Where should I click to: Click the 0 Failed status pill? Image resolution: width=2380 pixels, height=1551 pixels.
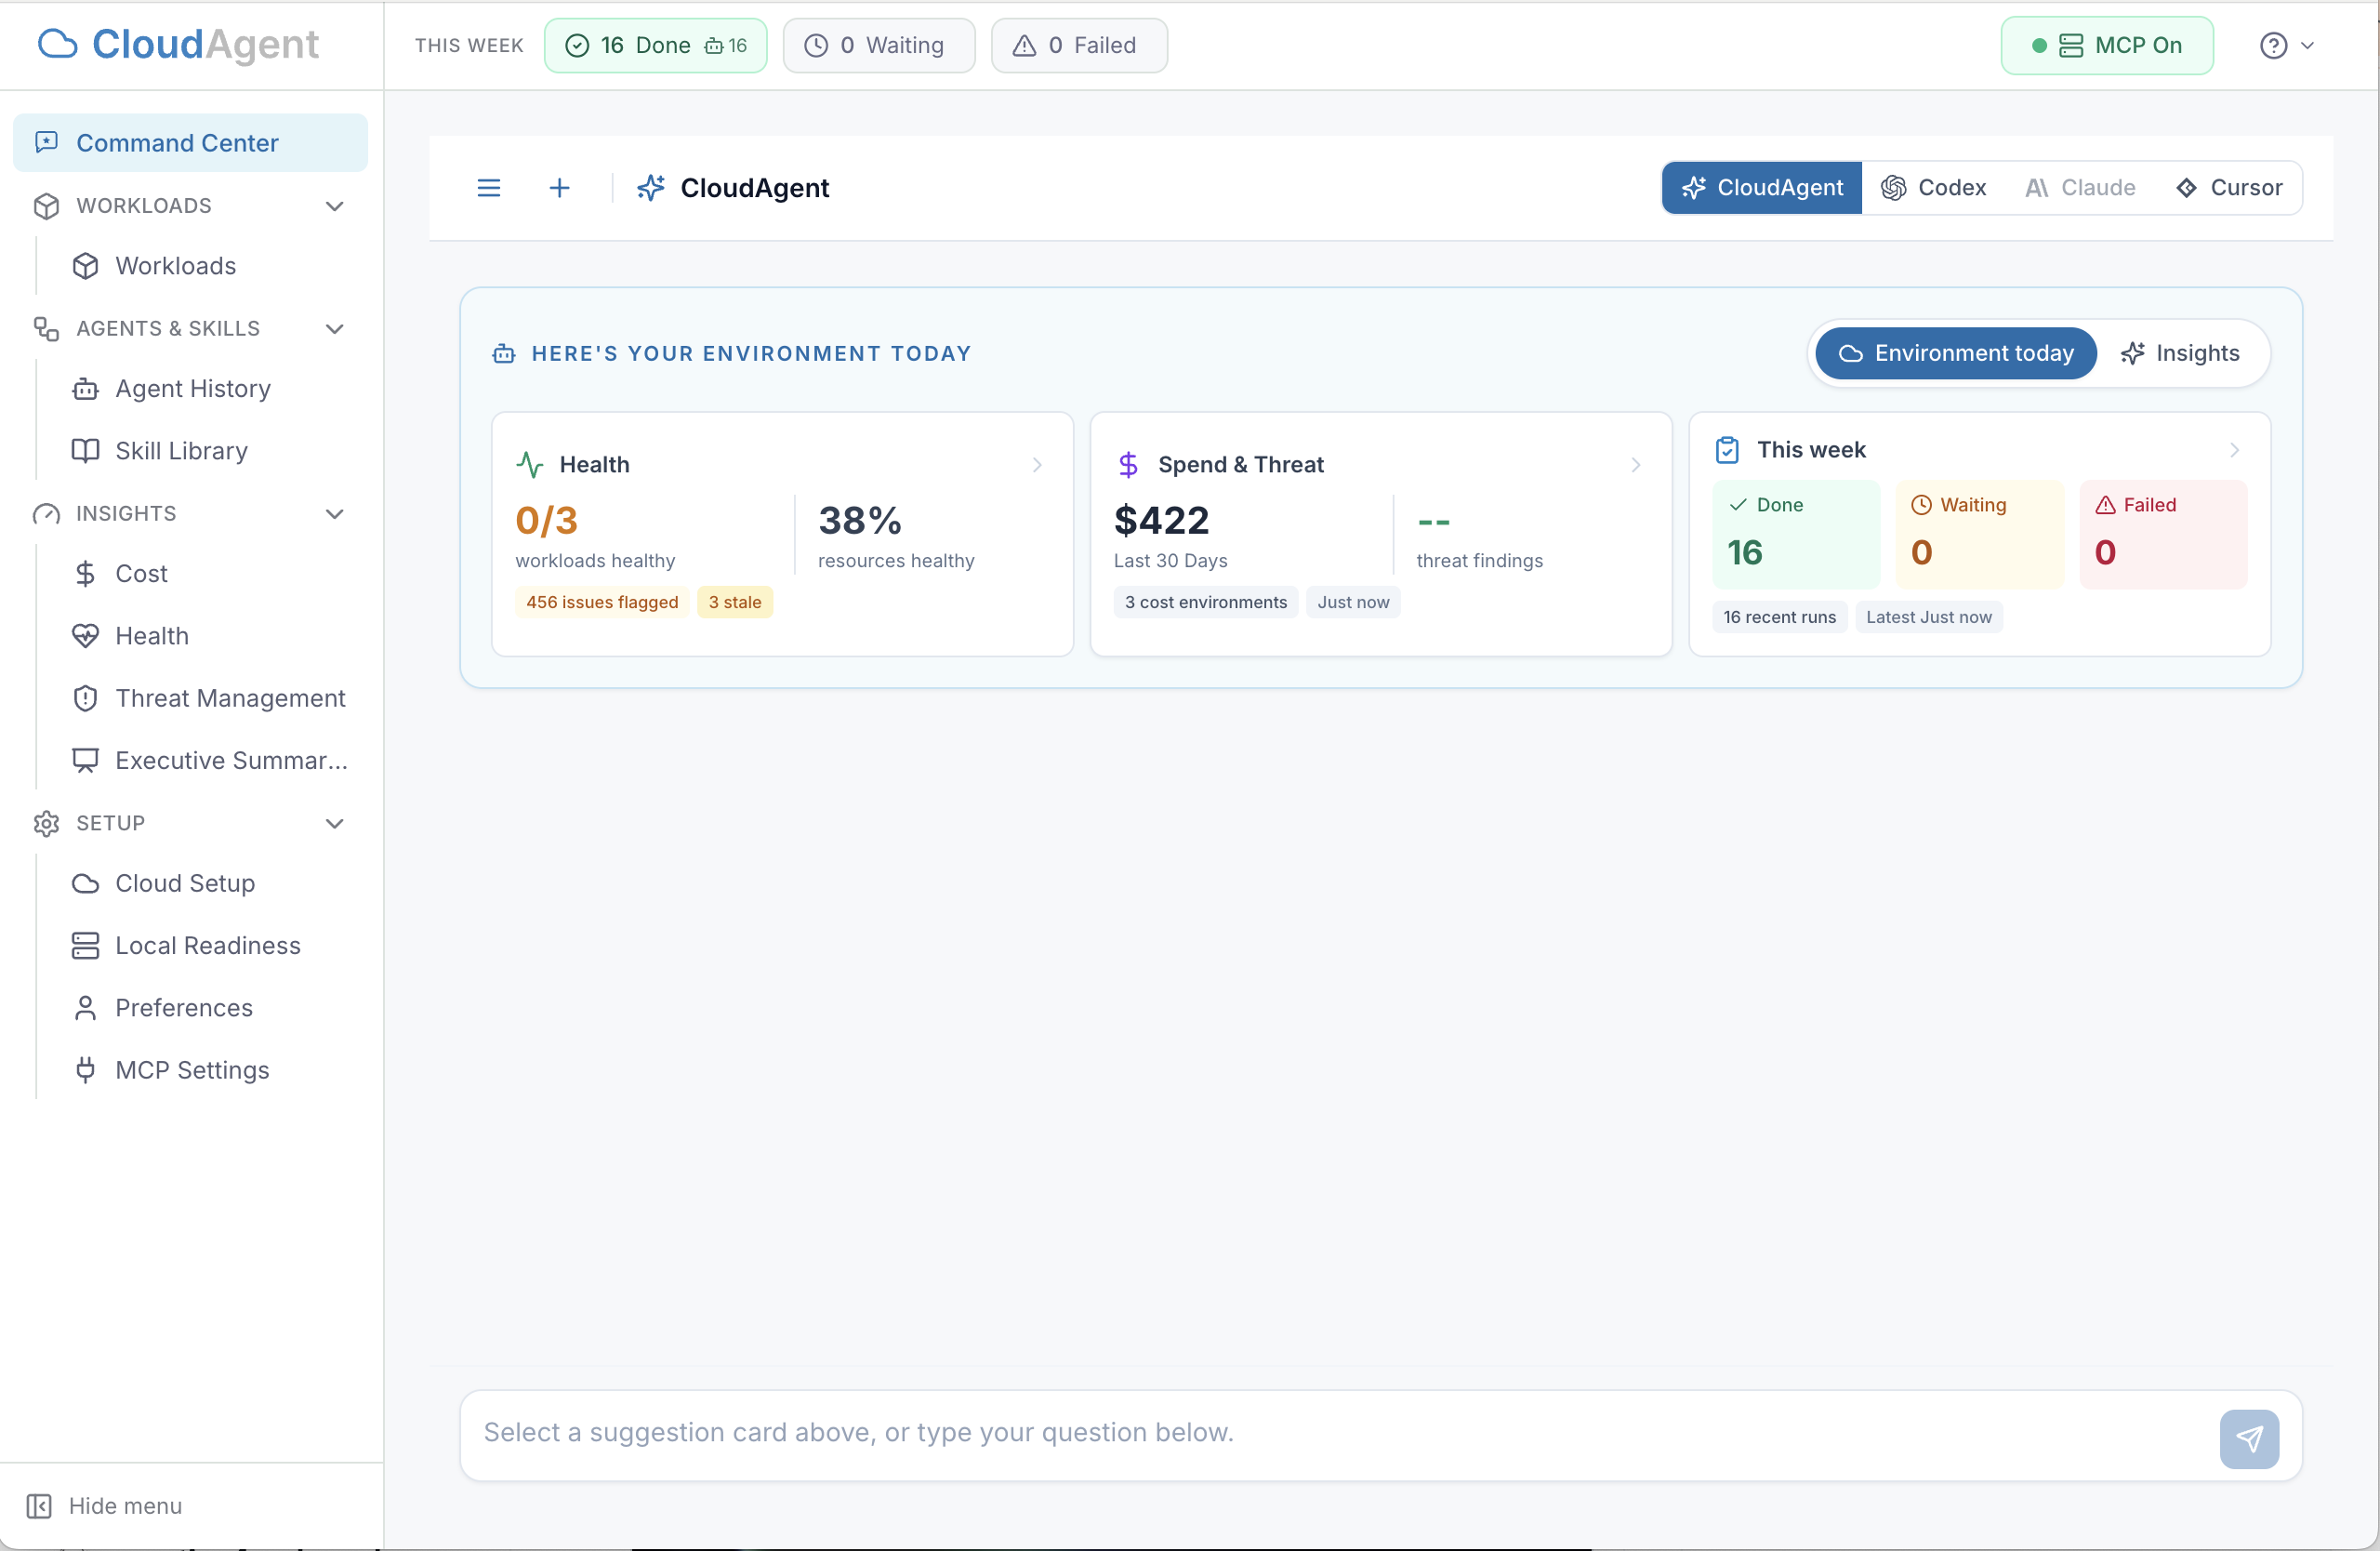pos(1079,46)
